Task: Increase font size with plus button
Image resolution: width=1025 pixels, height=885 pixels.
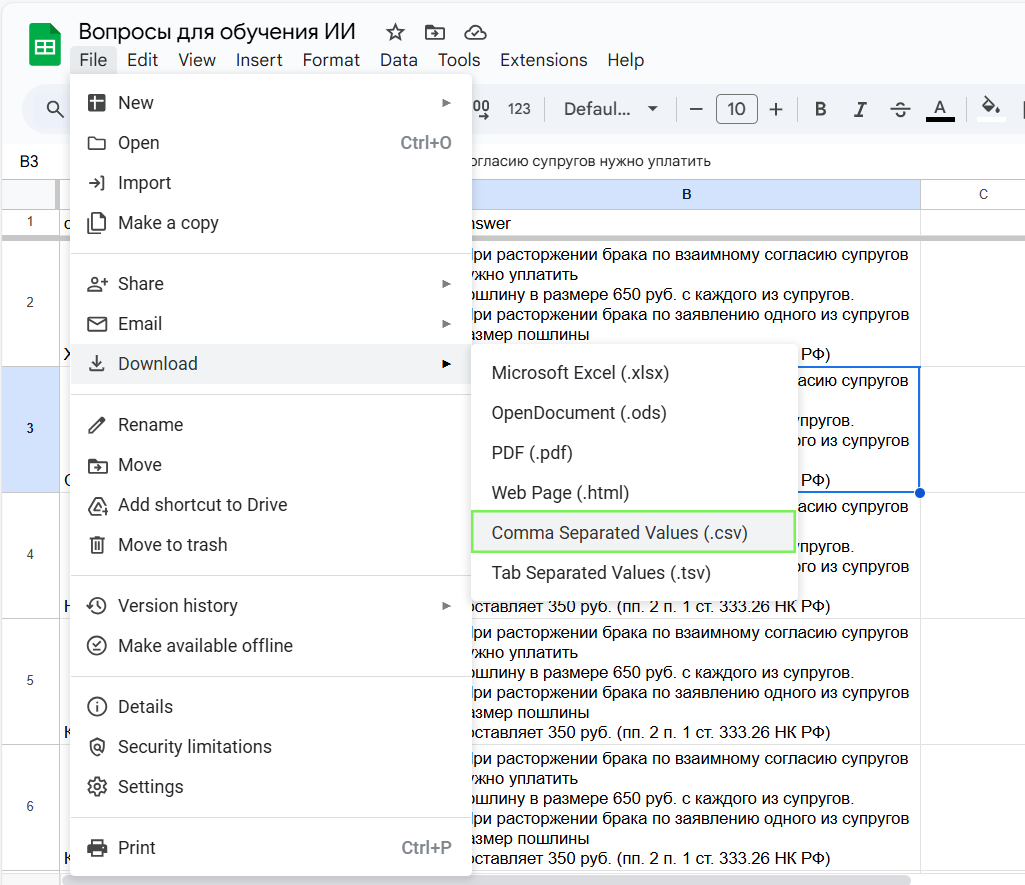Action: (x=776, y=109)
